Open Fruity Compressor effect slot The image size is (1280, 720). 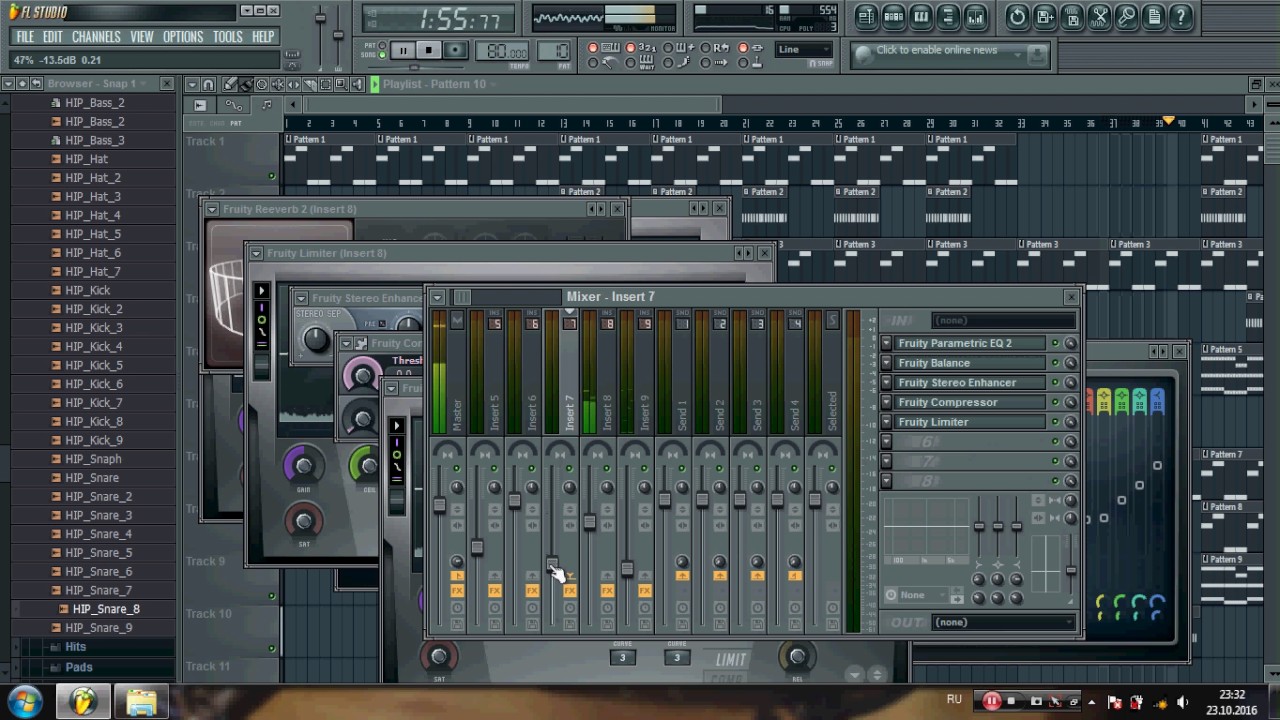click(x=968, y=402)
